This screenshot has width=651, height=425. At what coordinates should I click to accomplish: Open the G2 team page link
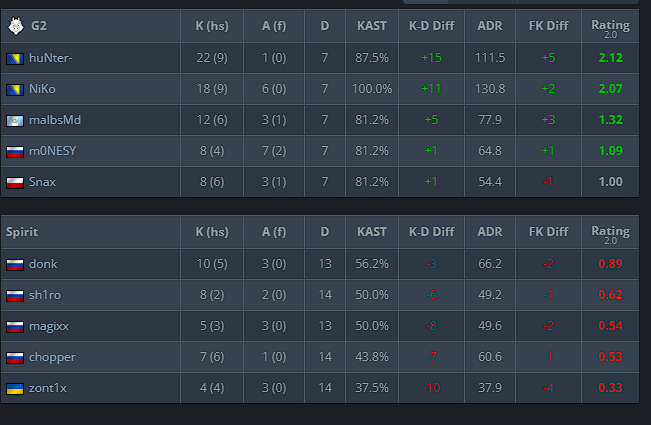coord(39,26)
